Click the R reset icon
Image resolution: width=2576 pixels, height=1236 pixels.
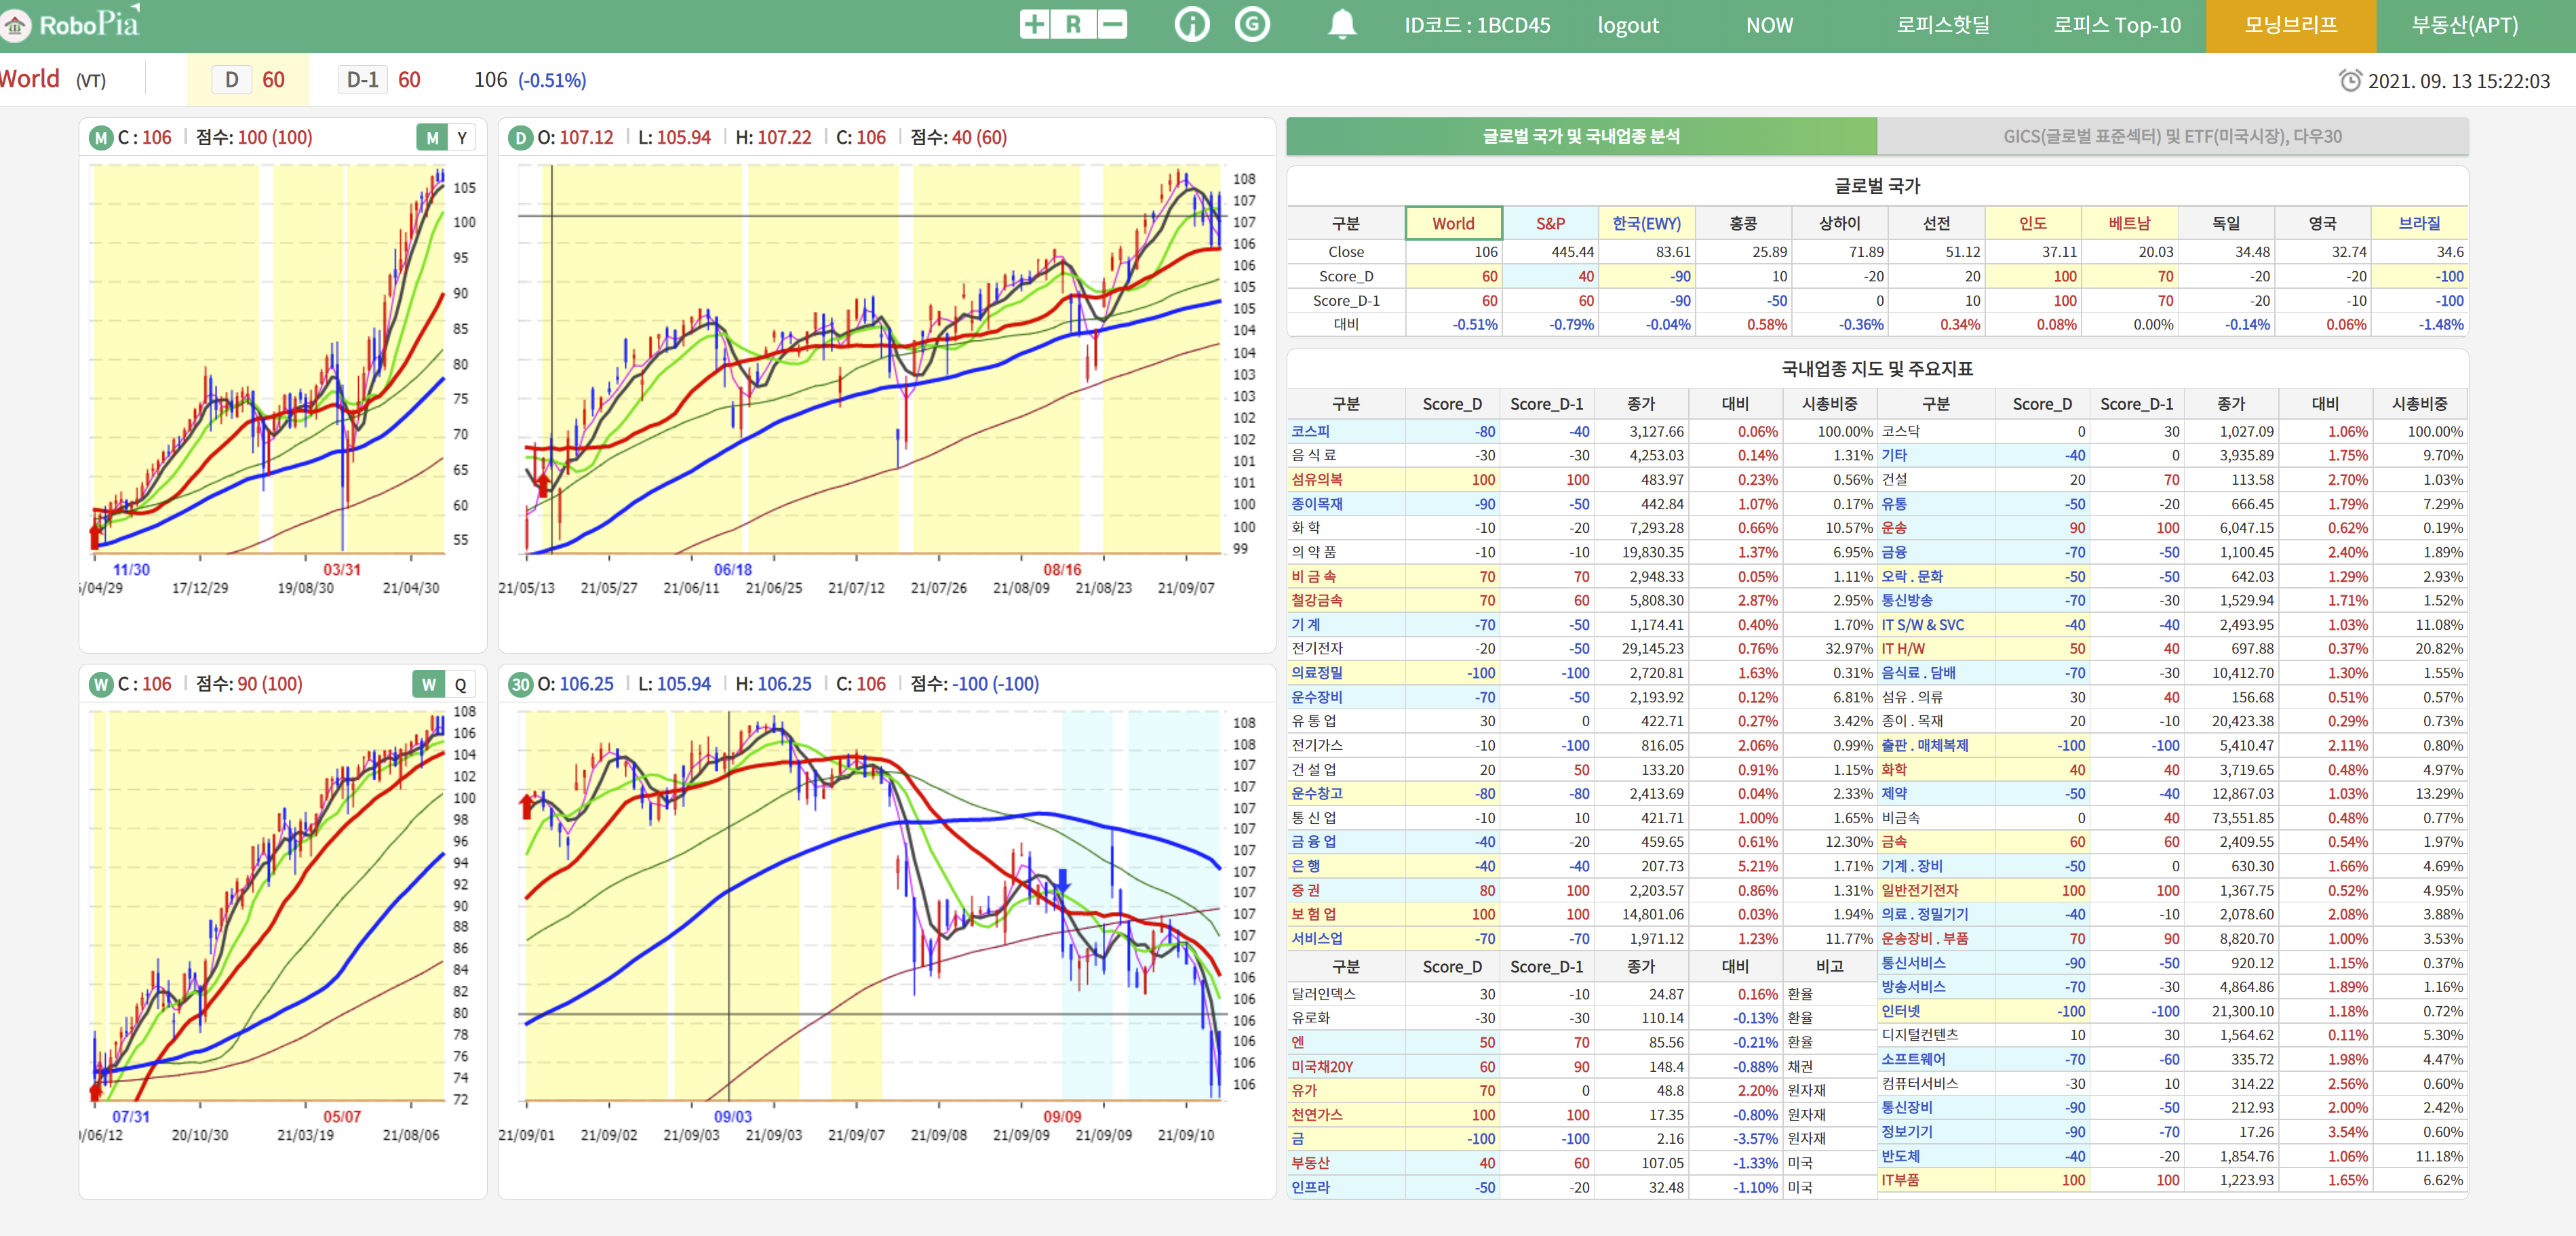click(x=1073, y=25)
